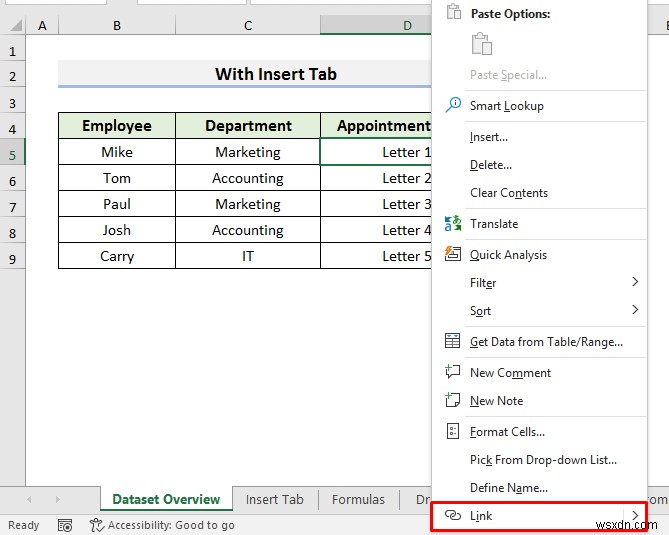Click the Translate icon in context menu

coord(453,223)
